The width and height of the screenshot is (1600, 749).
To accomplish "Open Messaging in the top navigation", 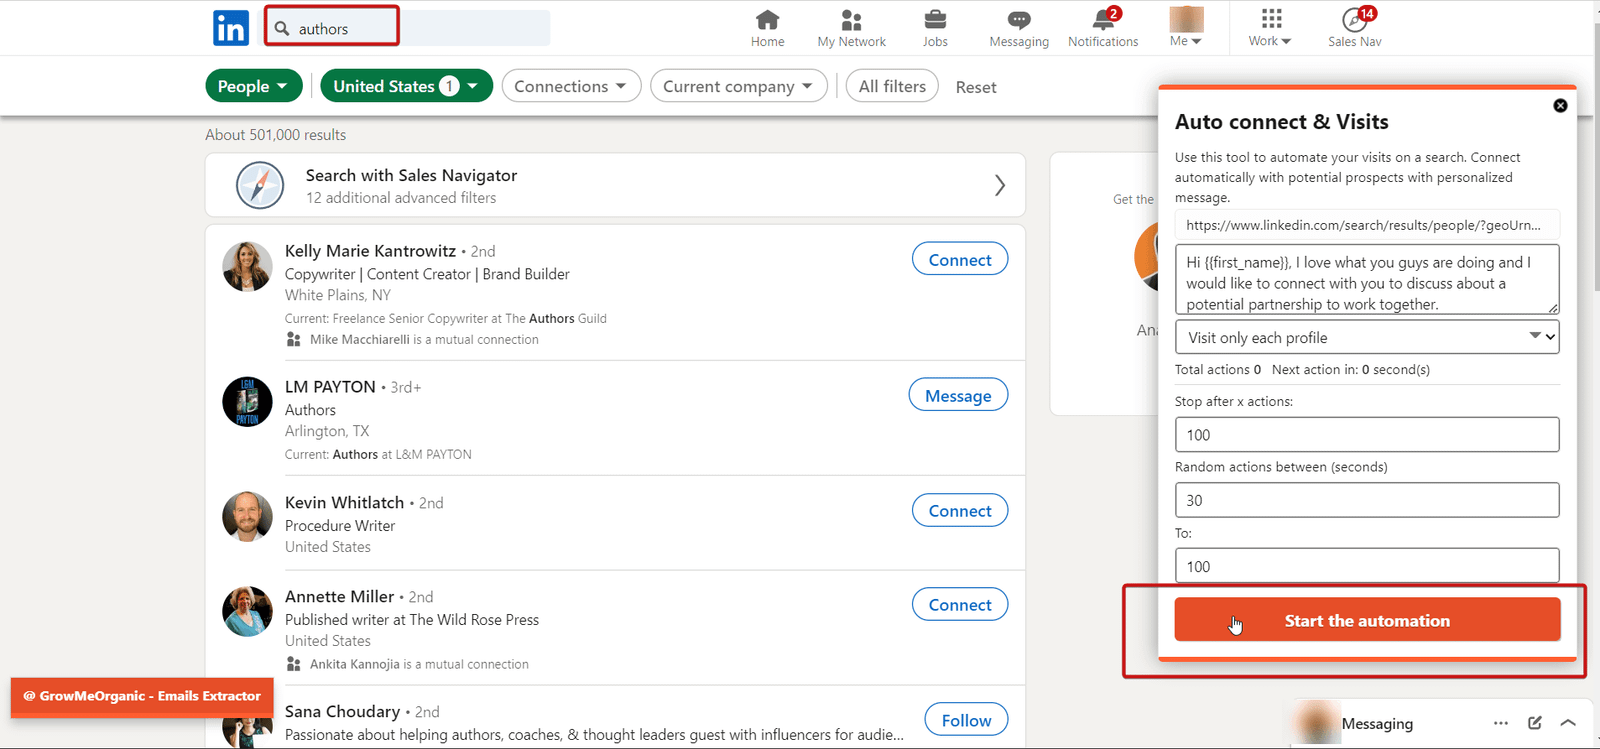I will (x=1019, y=28).
